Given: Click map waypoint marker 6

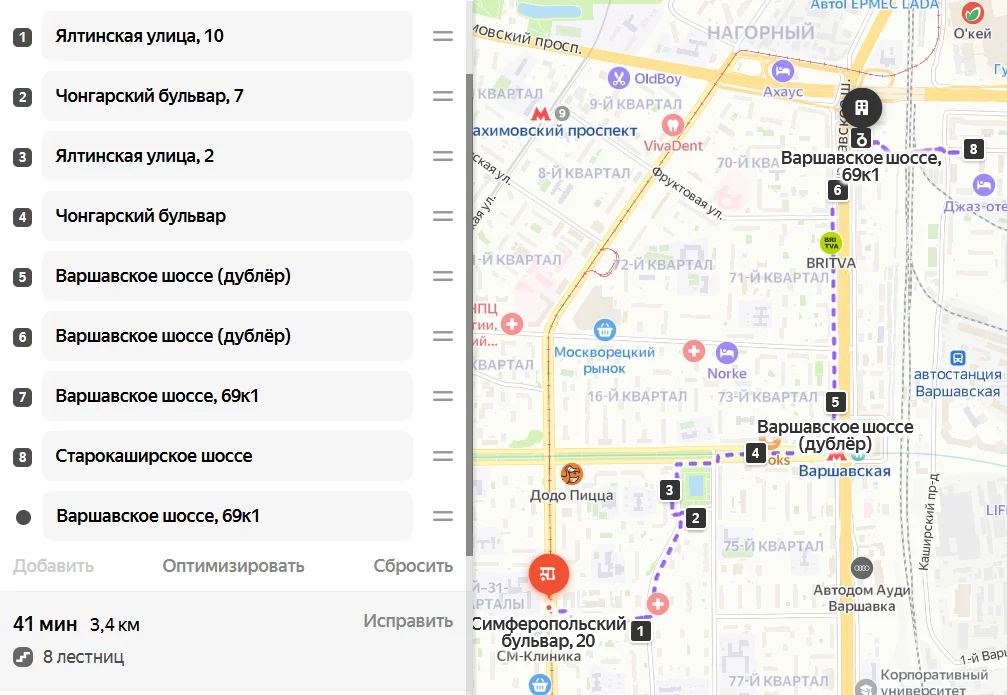Looking at the screenshot, I should tap(837, 190).
